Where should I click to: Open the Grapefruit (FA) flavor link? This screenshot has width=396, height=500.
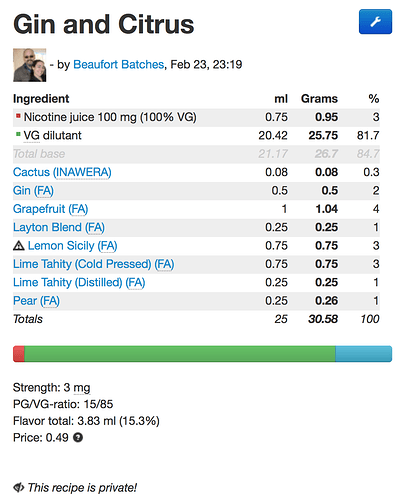(51, 209)
